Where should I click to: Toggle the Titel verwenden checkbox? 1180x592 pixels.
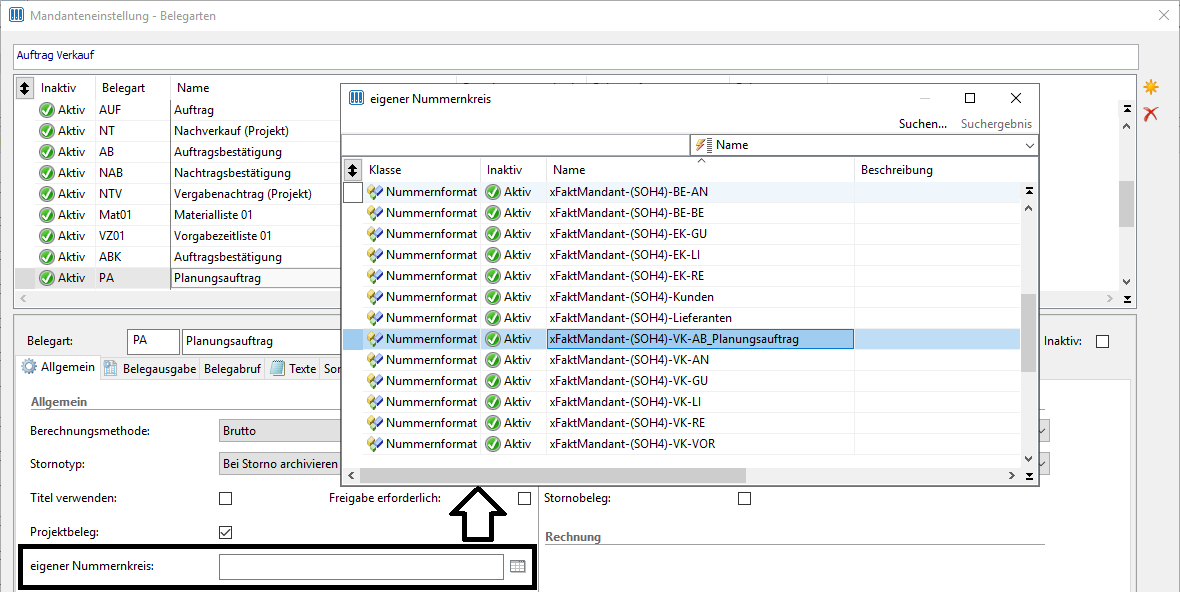(x=225, y=499)
